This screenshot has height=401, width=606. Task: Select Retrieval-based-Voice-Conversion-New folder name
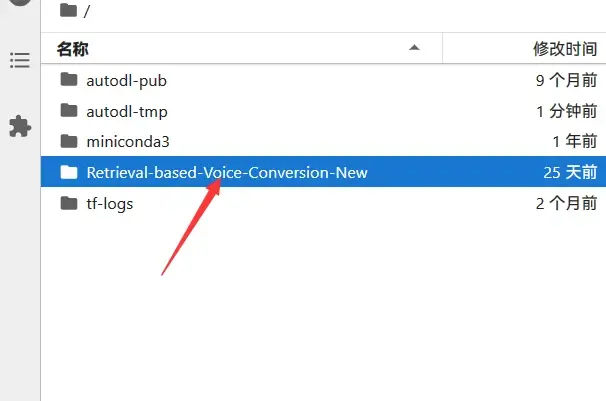click(x=227, y=173)
